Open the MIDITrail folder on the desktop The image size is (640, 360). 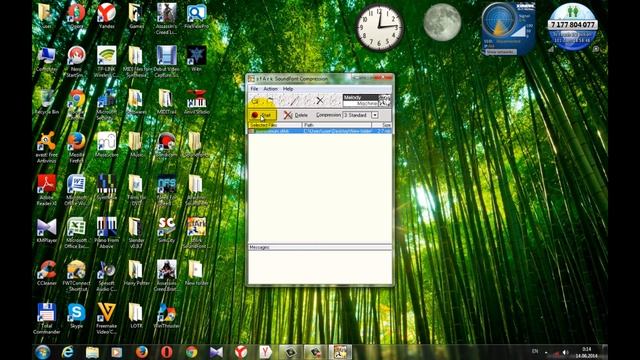[166, 102]
